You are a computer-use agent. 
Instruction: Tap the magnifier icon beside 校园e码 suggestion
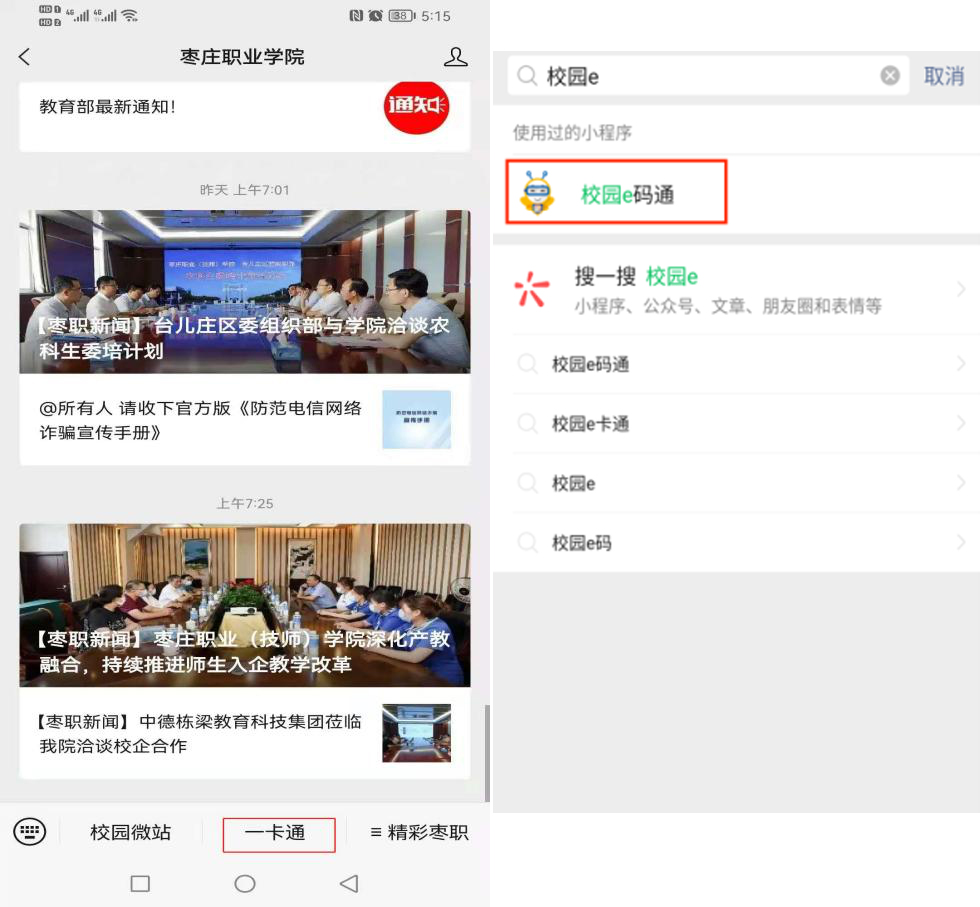click(528, 542)
